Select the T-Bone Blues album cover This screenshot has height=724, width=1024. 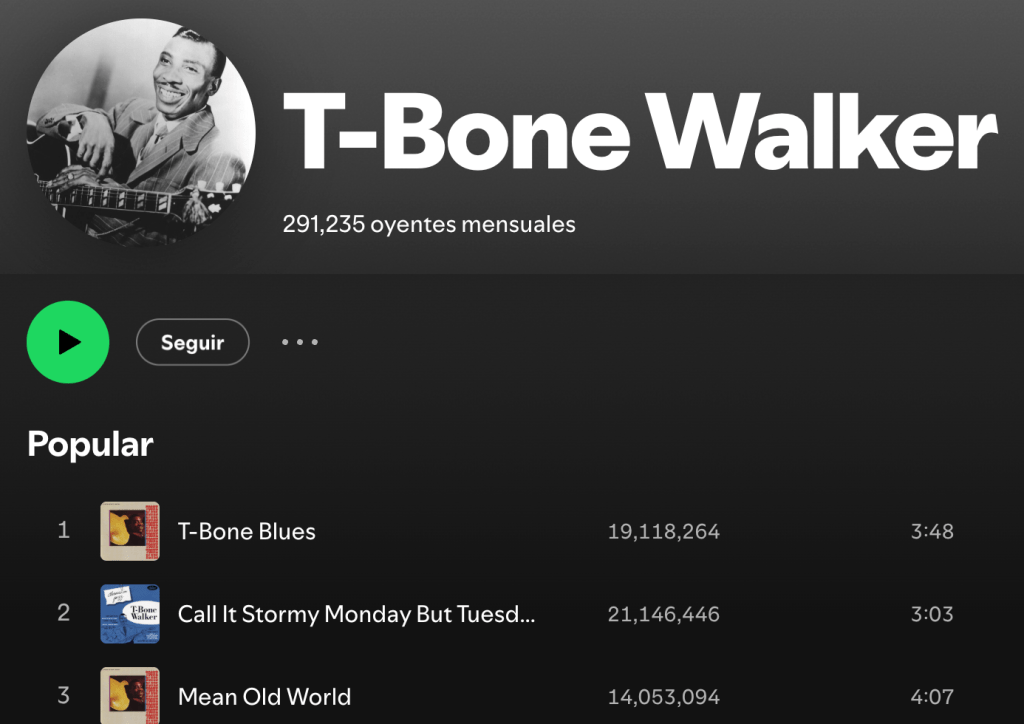tap(130, 531)
